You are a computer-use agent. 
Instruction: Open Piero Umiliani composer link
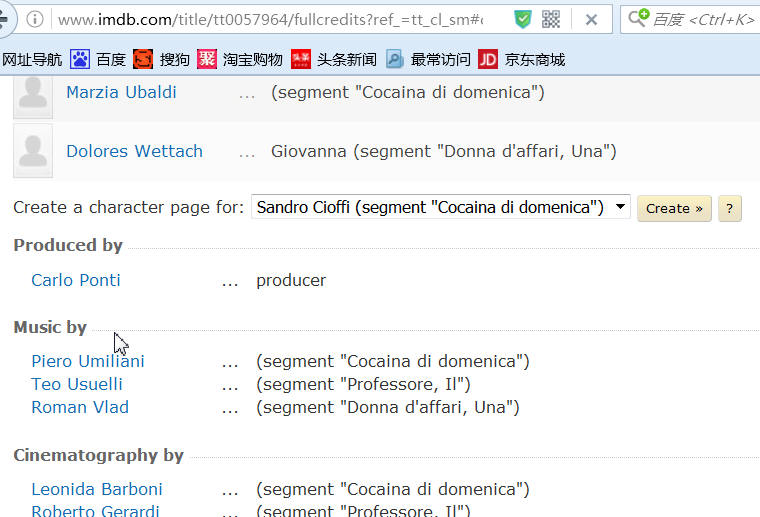coord(88,361)
